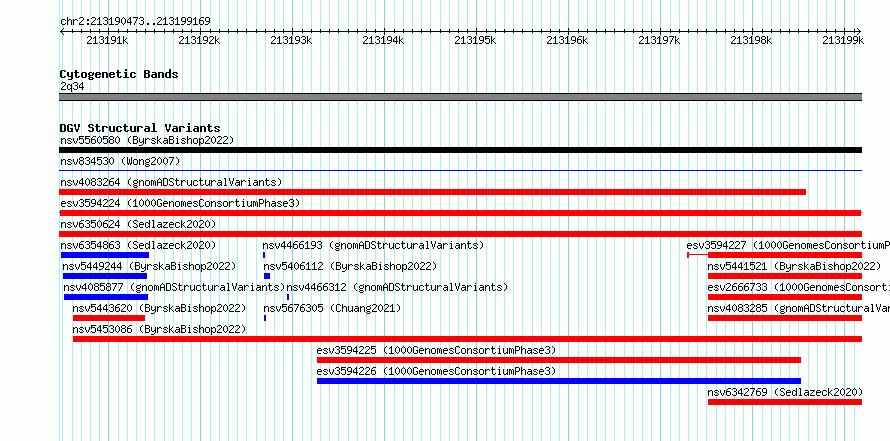Click the nsv5406112 (ByrskaBishop2022) label
The width and height of the screenshot is (890, 441).
(350, 266)
